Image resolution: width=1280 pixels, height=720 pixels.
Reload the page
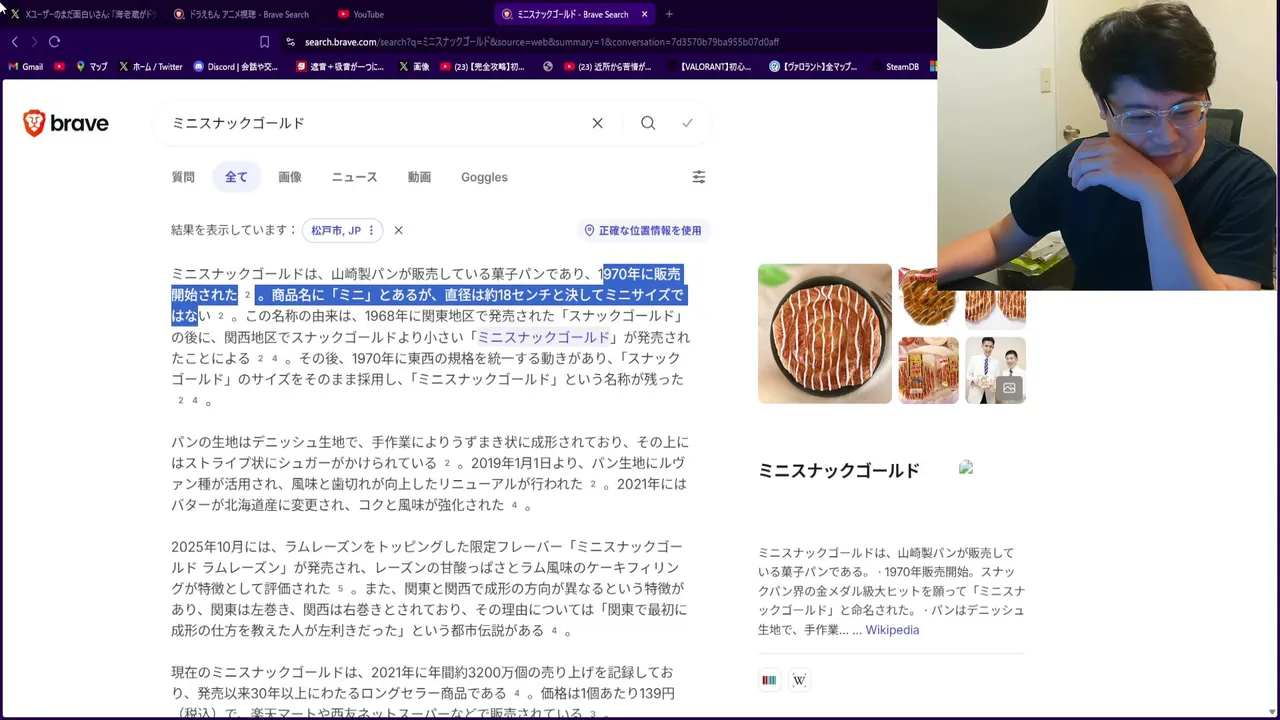point(54,42)
